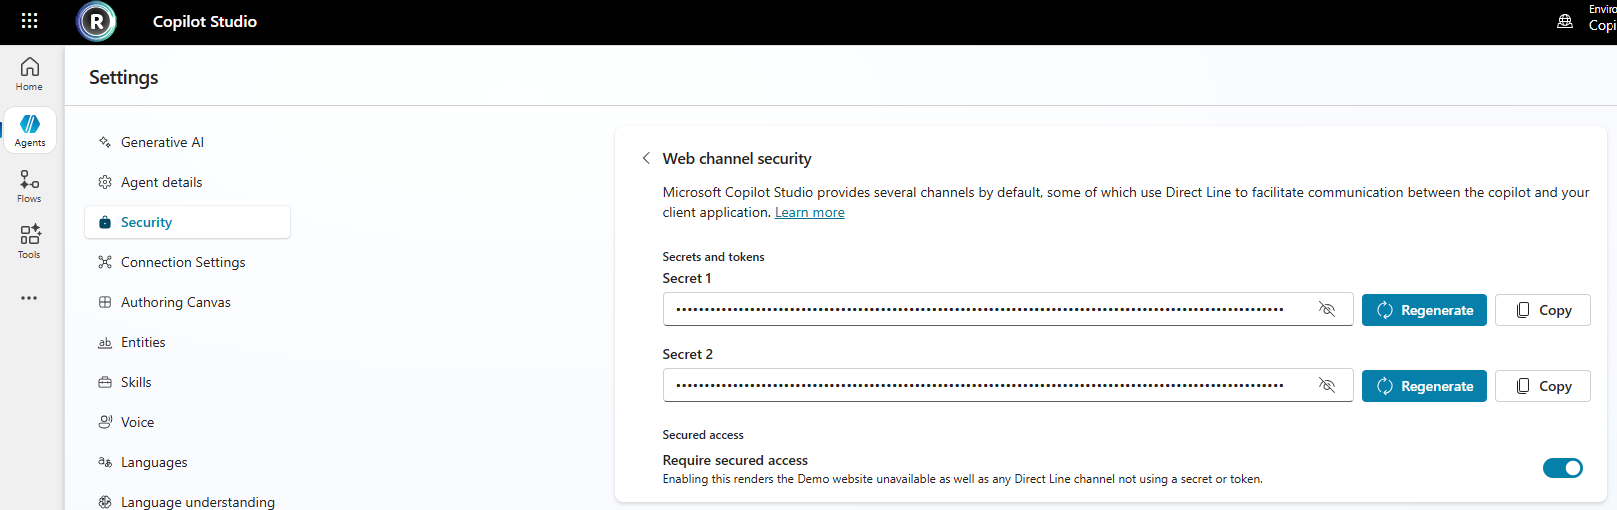Toggle the Require secured access switch

[x=1562, y=468]
